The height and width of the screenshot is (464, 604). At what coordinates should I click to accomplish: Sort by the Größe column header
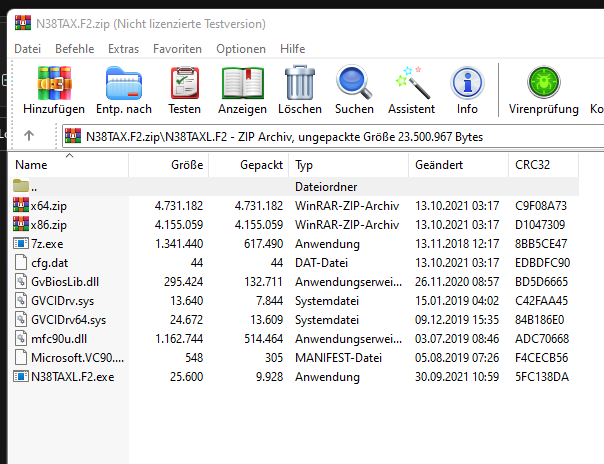169,165
